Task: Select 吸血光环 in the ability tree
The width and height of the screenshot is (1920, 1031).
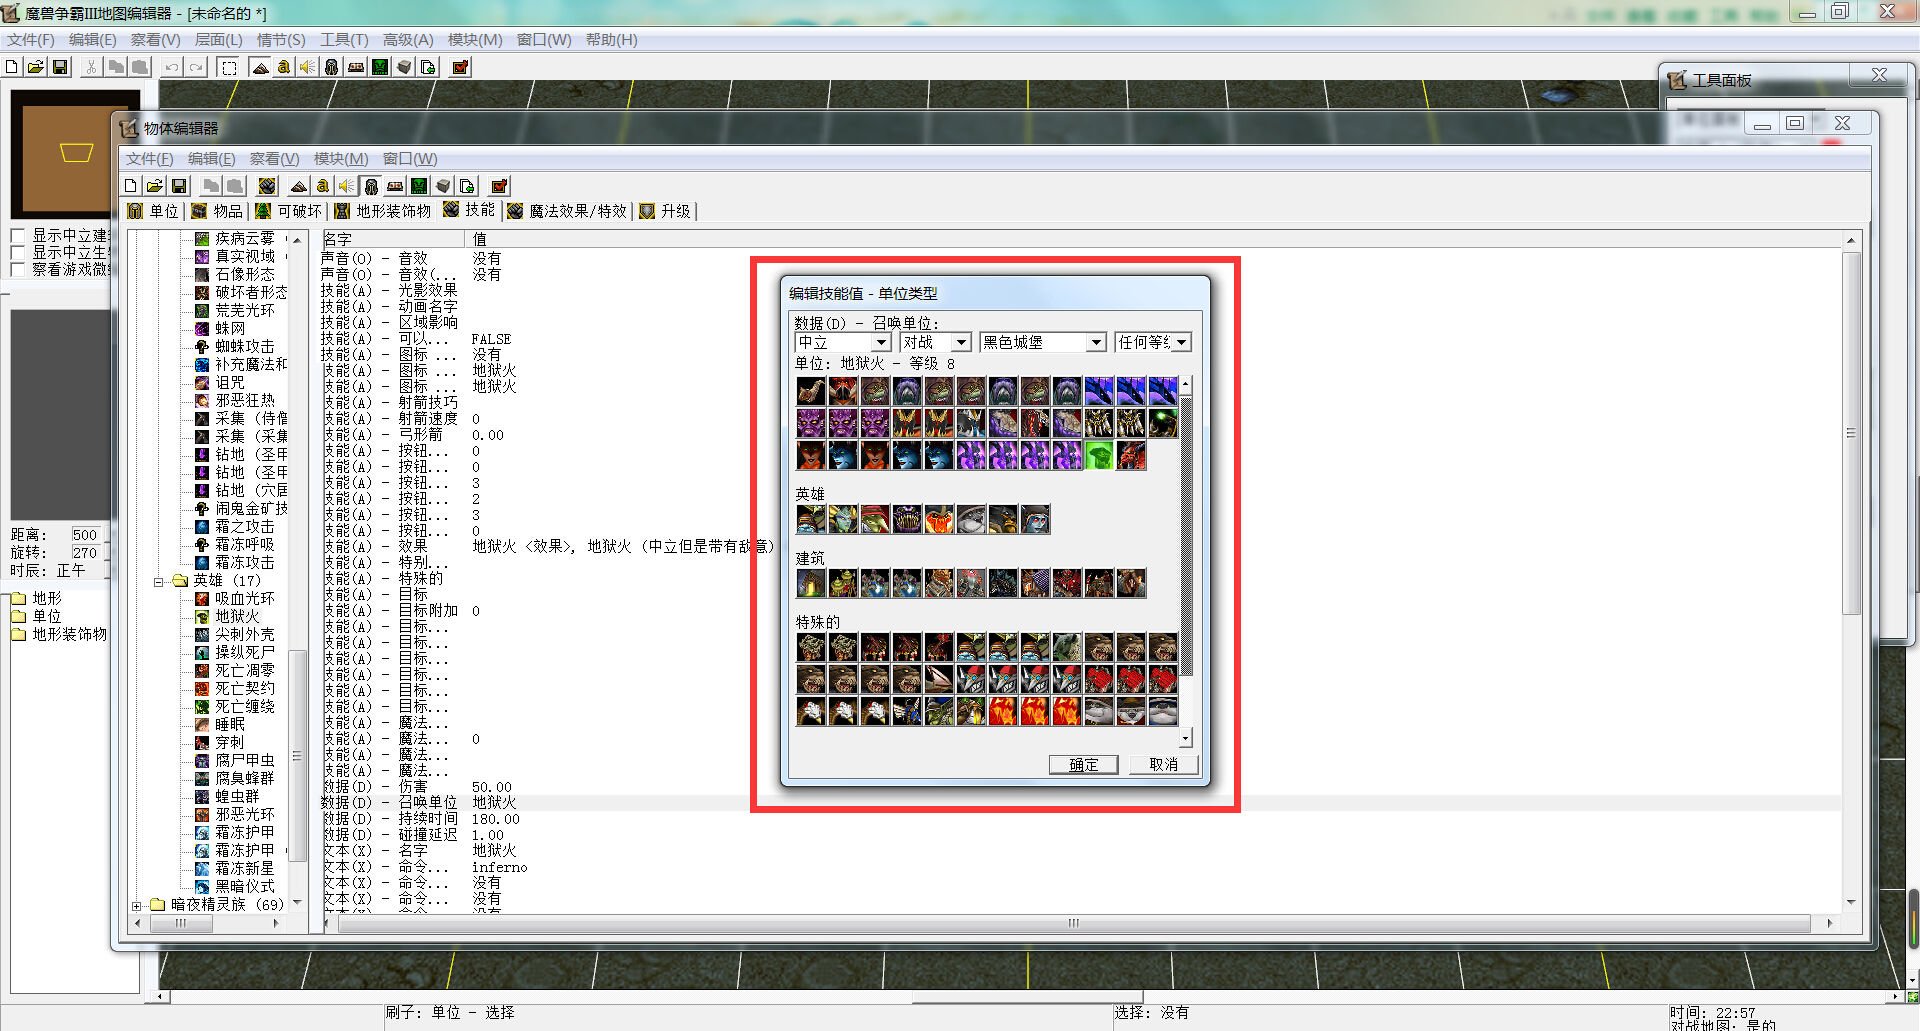Action: 244,599
